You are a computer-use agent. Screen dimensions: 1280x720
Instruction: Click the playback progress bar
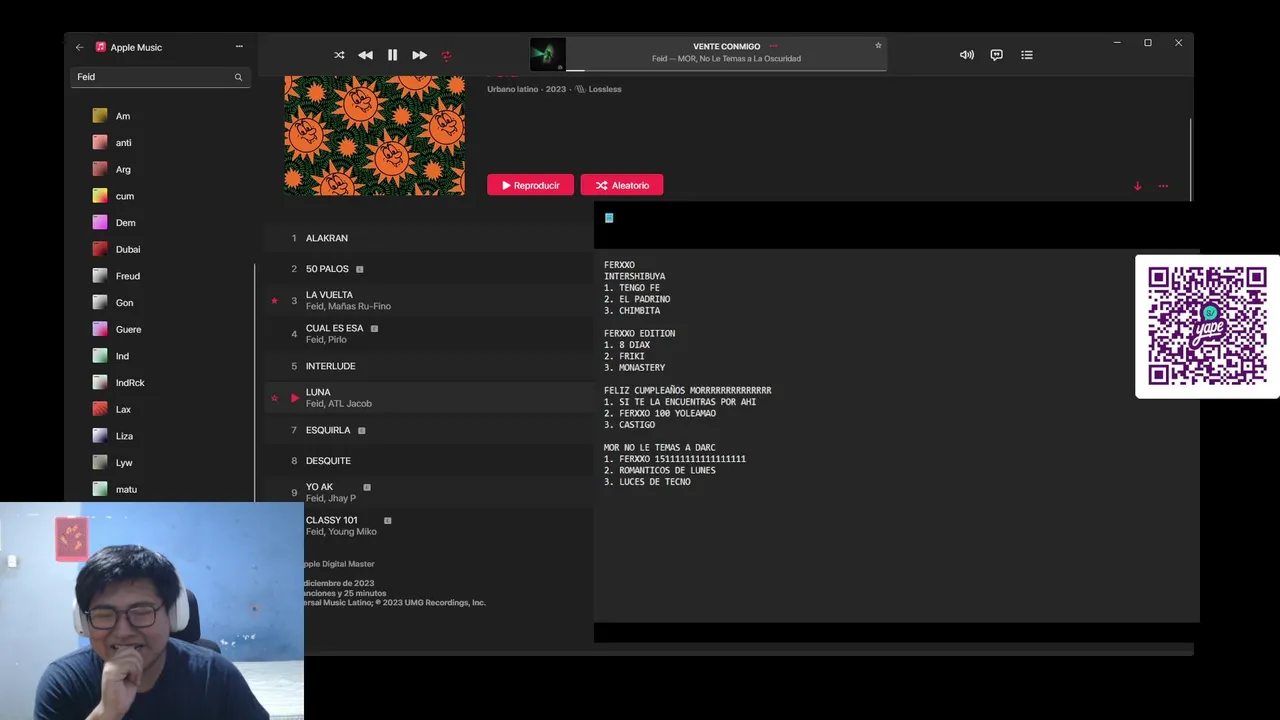(x=726, y=70)
